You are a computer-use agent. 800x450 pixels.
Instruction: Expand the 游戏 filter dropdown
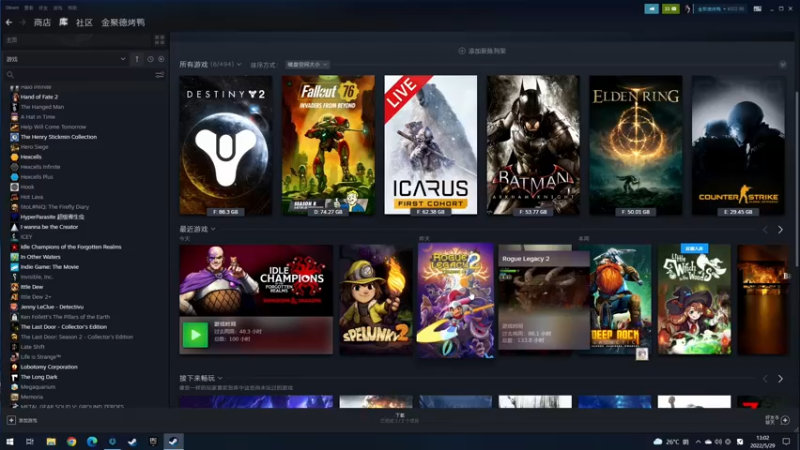(x=65, y=59)
